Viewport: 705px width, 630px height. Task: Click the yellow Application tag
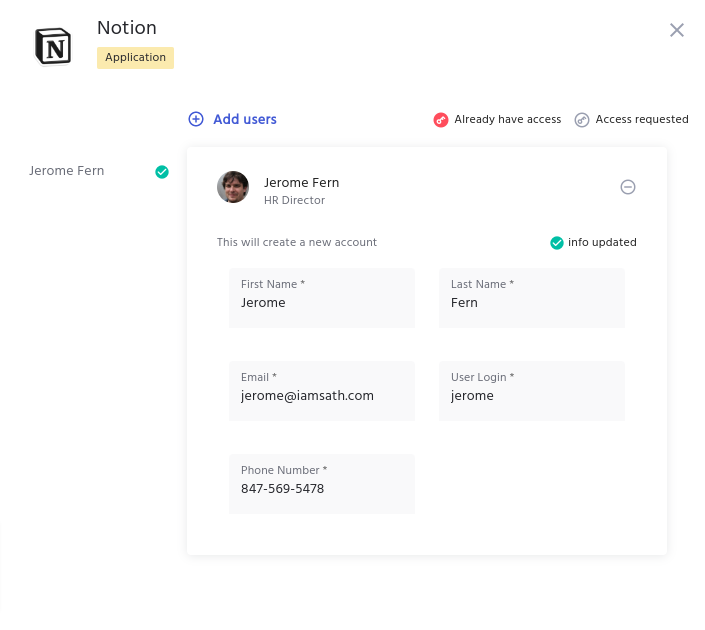135,58
